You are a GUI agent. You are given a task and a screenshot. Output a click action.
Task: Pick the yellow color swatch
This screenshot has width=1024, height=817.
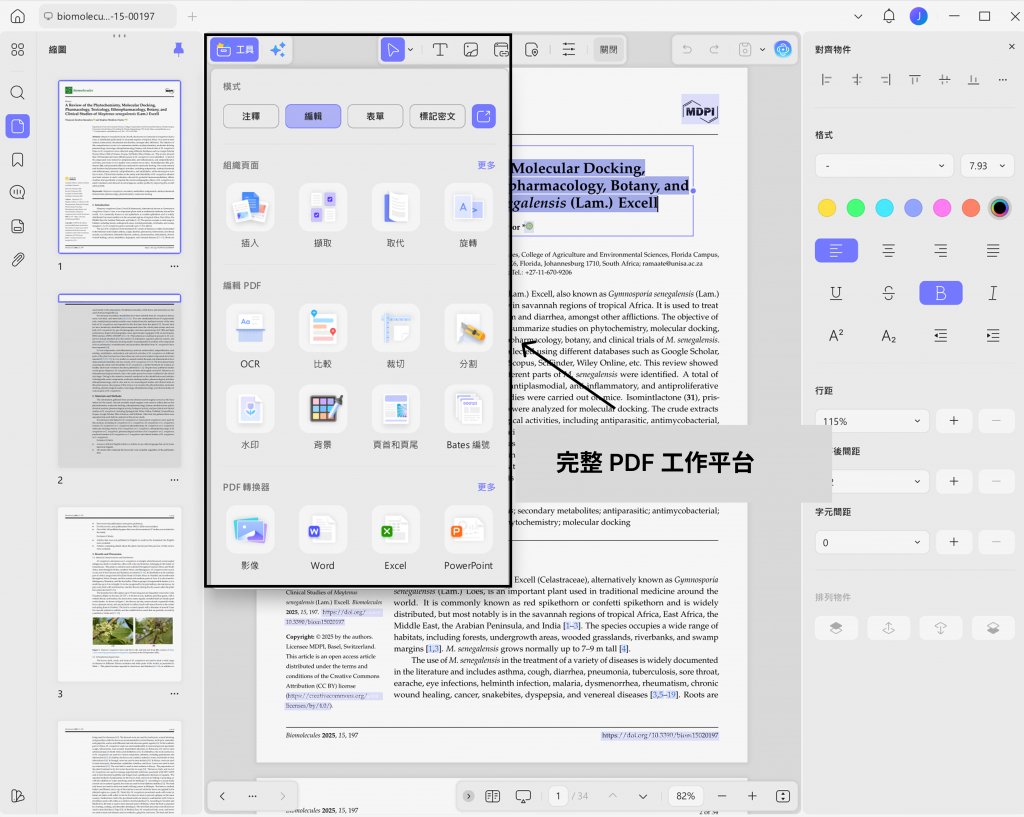(x=827, y=208)
